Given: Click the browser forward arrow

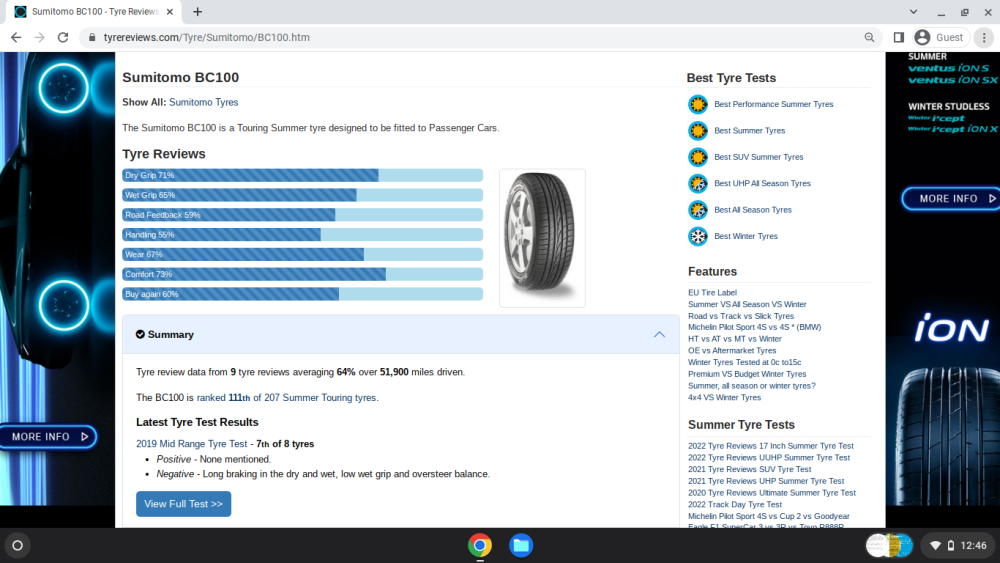Looking at the screenshot, I should coord(40,38).
